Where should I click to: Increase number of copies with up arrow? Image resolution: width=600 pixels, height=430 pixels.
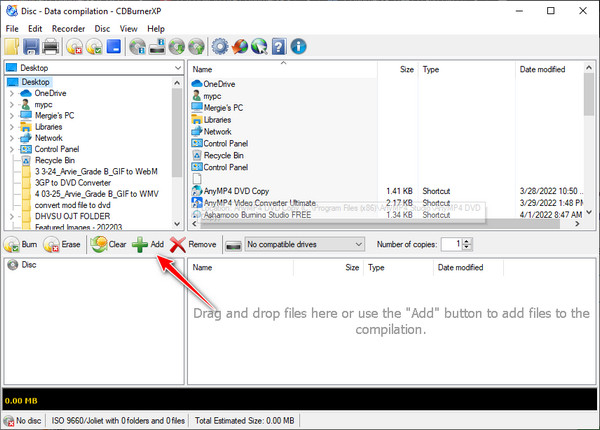click(x=467, y=241)
